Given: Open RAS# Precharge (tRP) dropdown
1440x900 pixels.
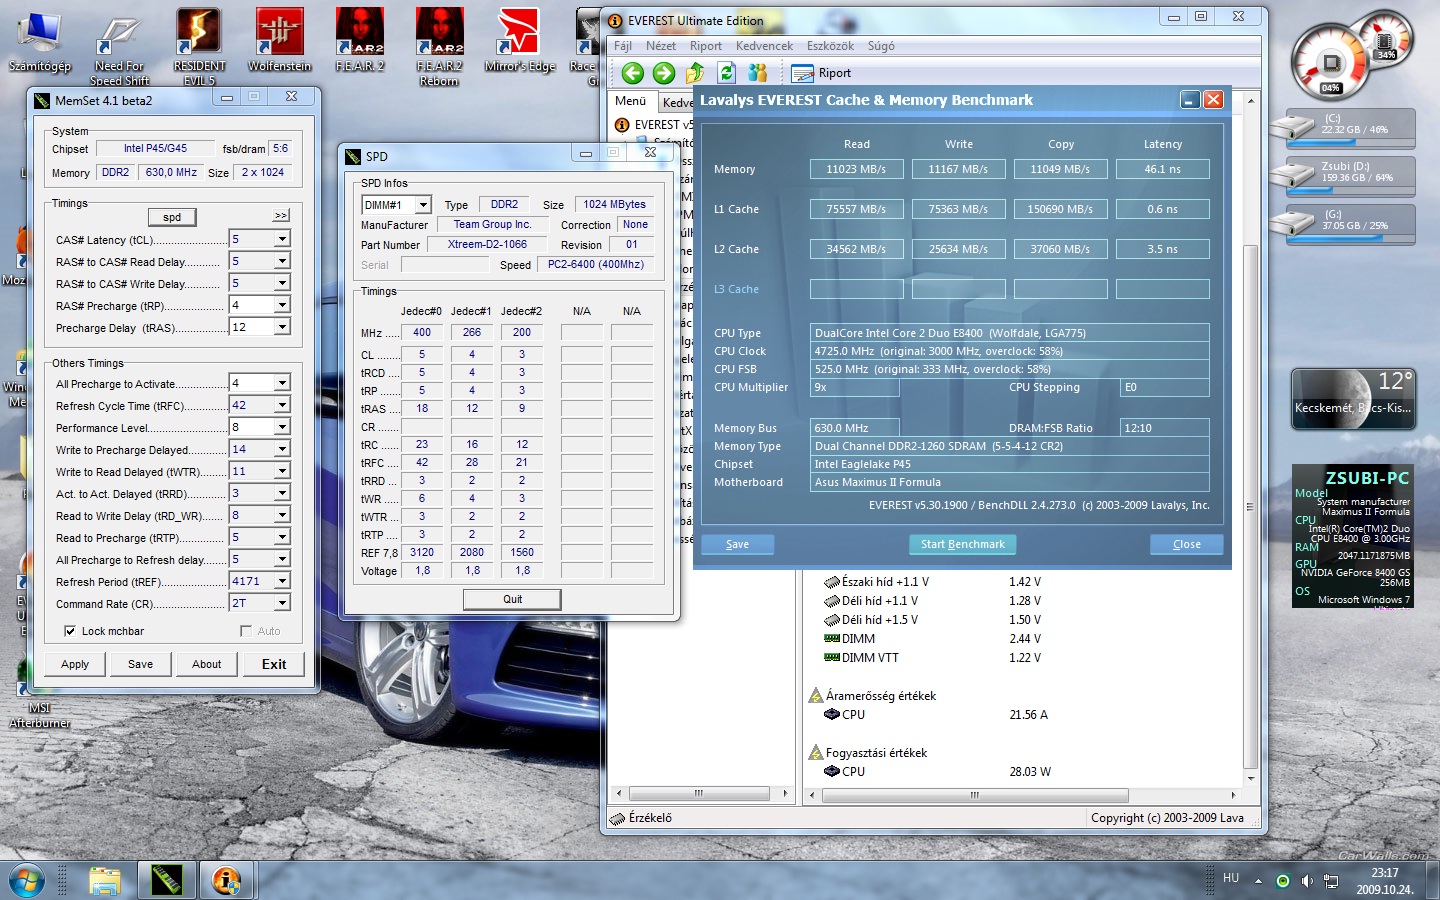Looking at the screenshot, I should 282,305.
